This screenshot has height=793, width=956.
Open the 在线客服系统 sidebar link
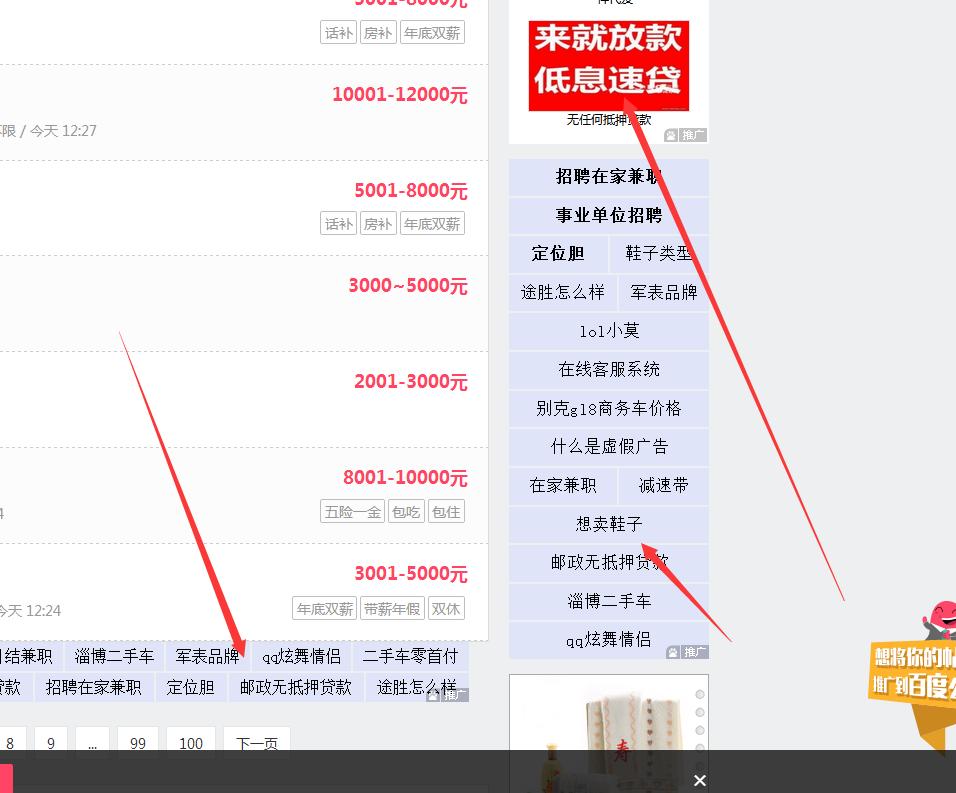608,369
